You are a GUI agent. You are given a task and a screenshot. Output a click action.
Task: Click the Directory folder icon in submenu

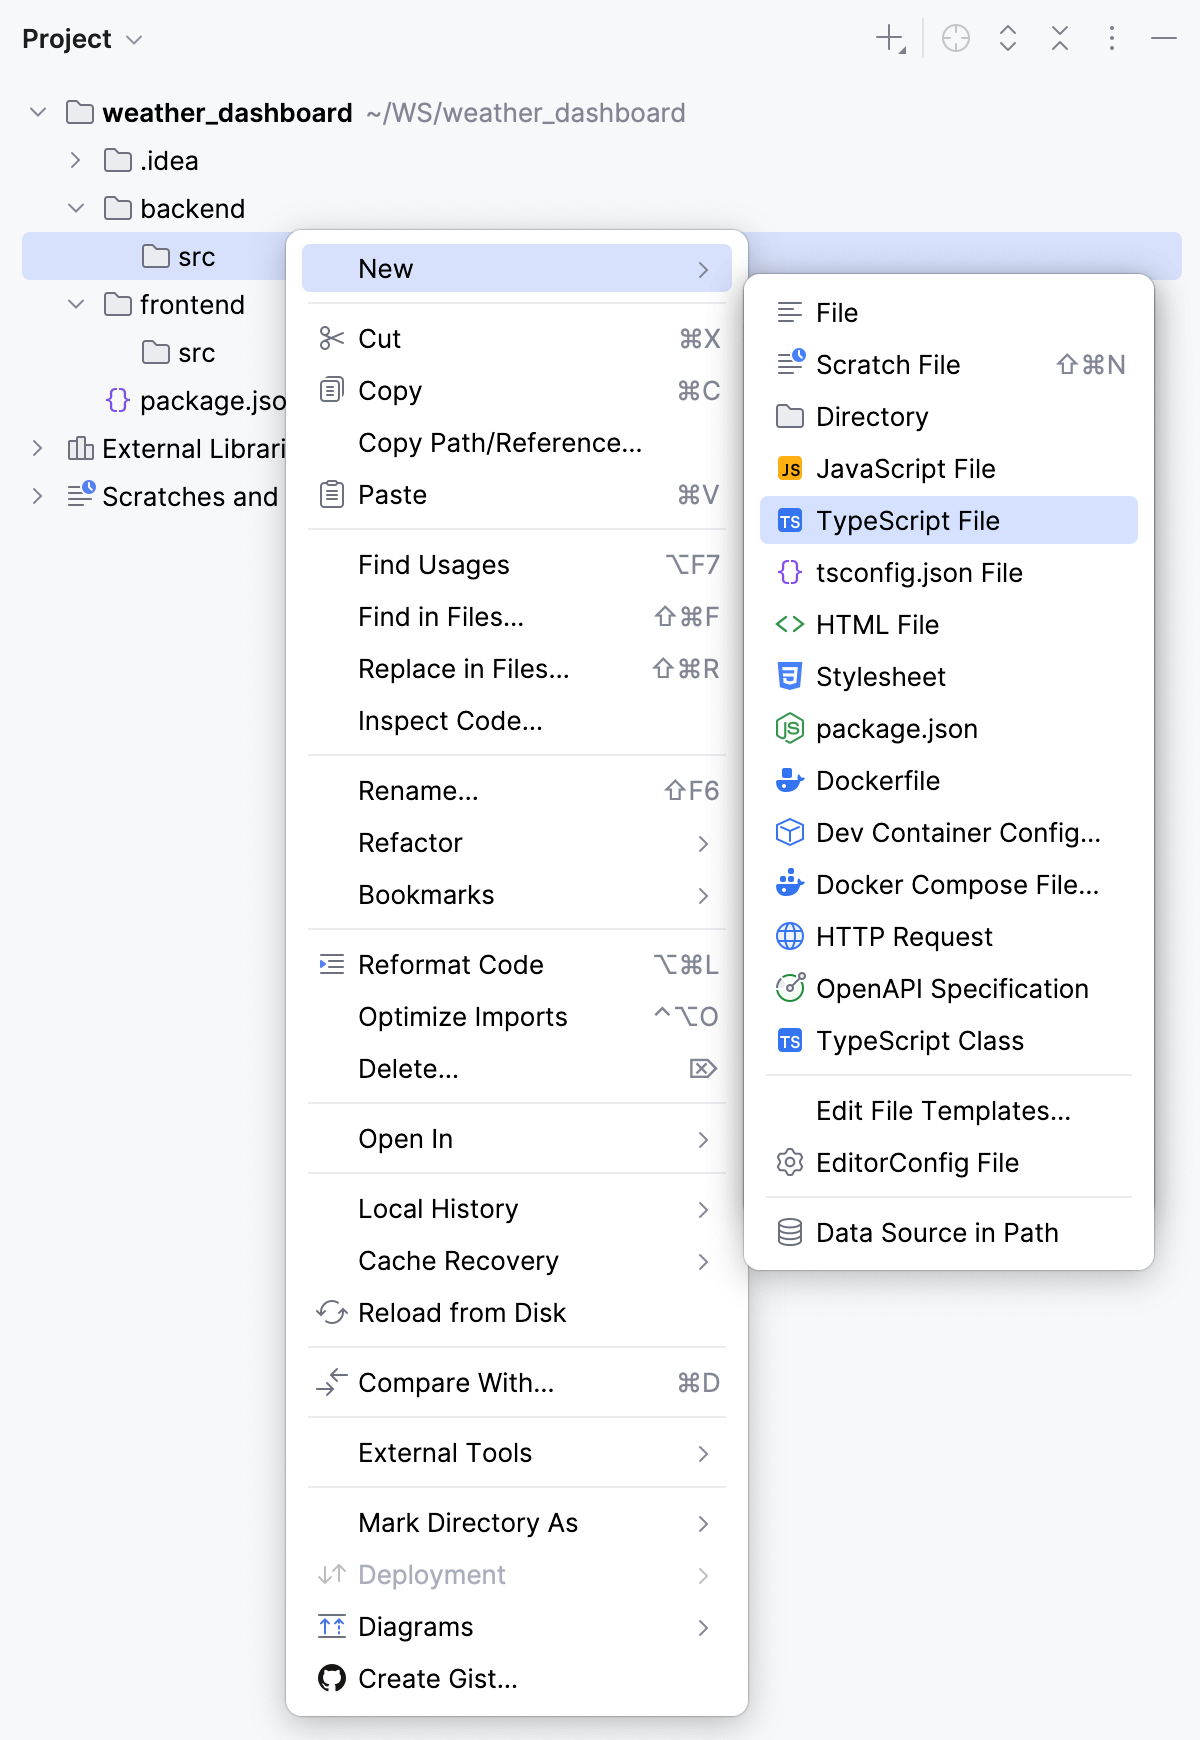point(790,416)
